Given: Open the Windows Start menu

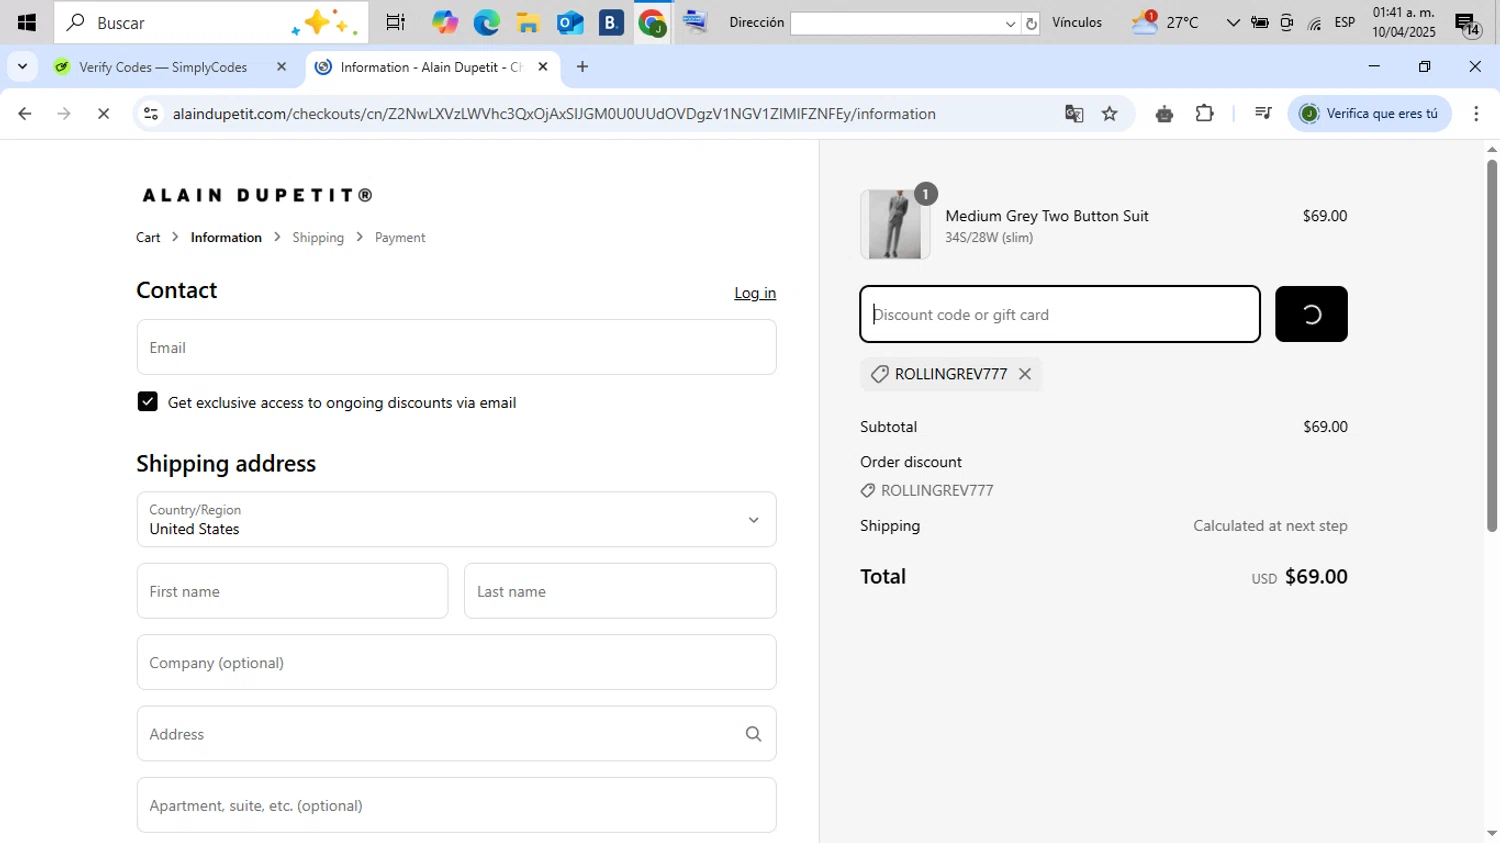Looking at the screenshot, I should (x=27, y=22).
